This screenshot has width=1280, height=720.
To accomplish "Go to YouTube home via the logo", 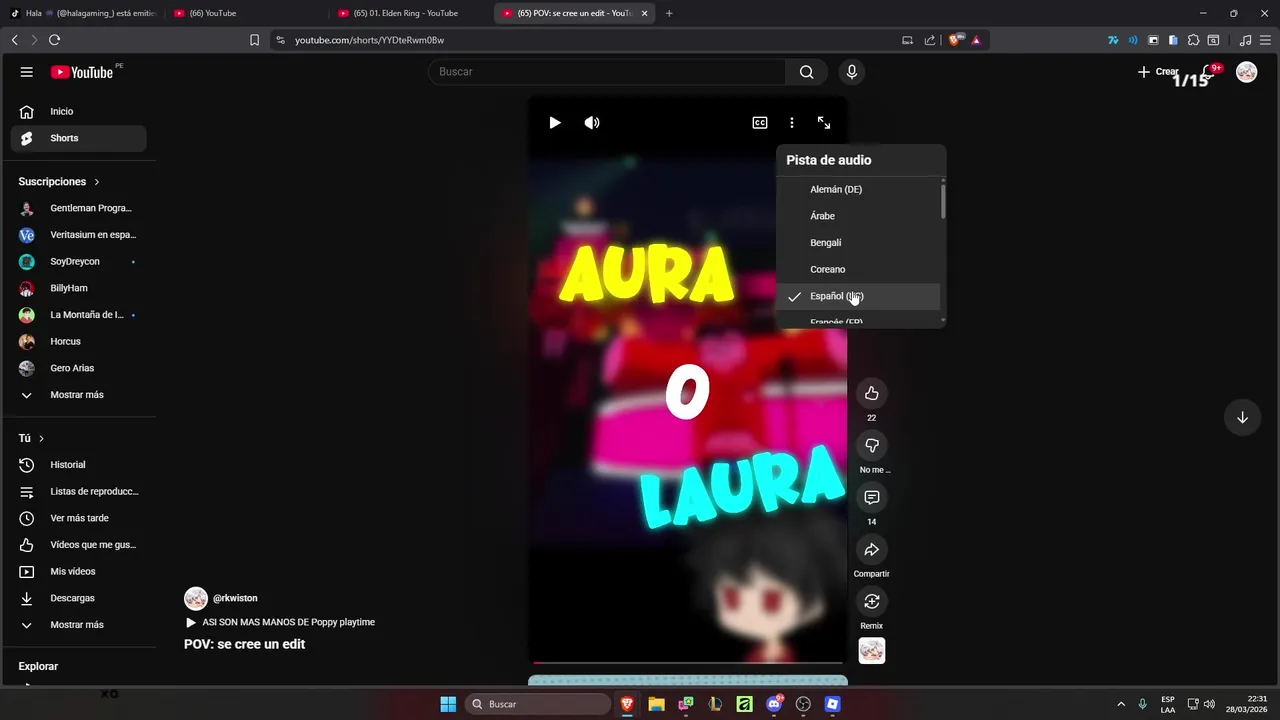I will tap(82, 72).
